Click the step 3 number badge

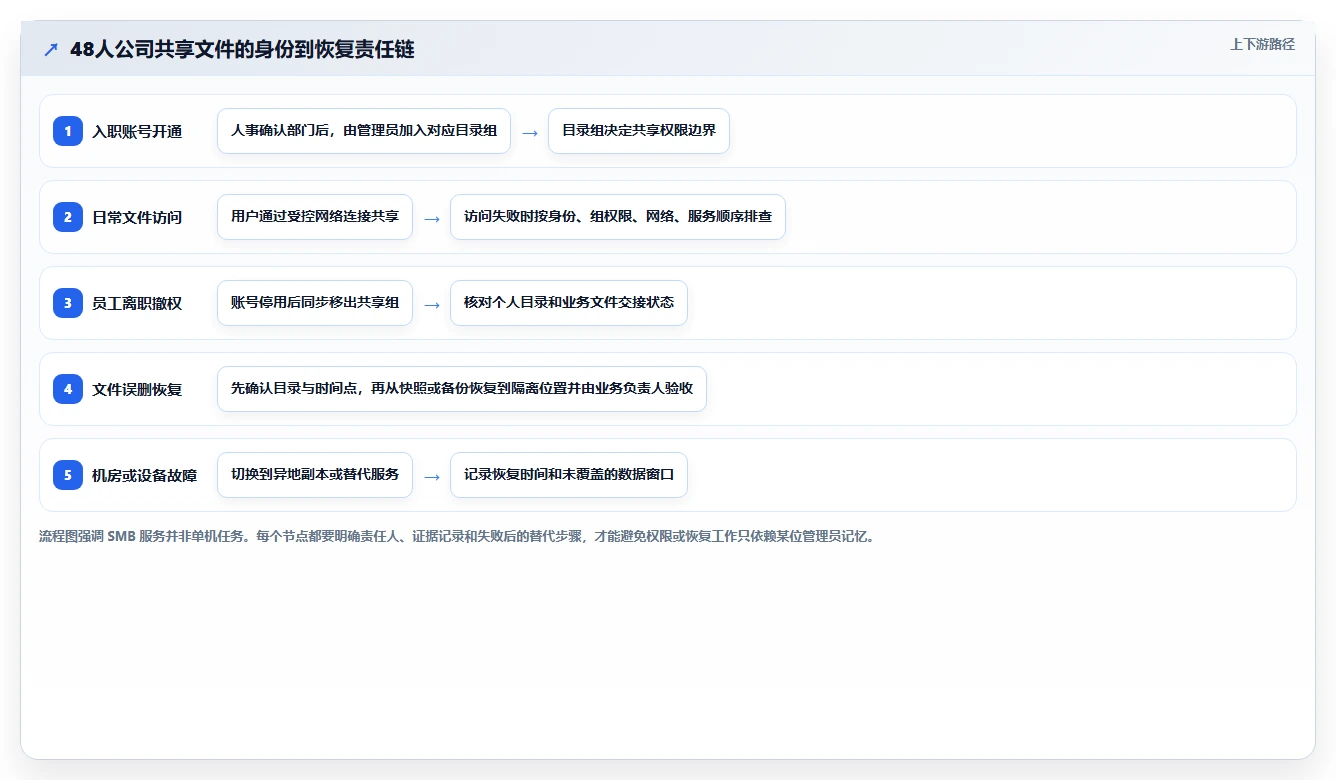(68, 303)
